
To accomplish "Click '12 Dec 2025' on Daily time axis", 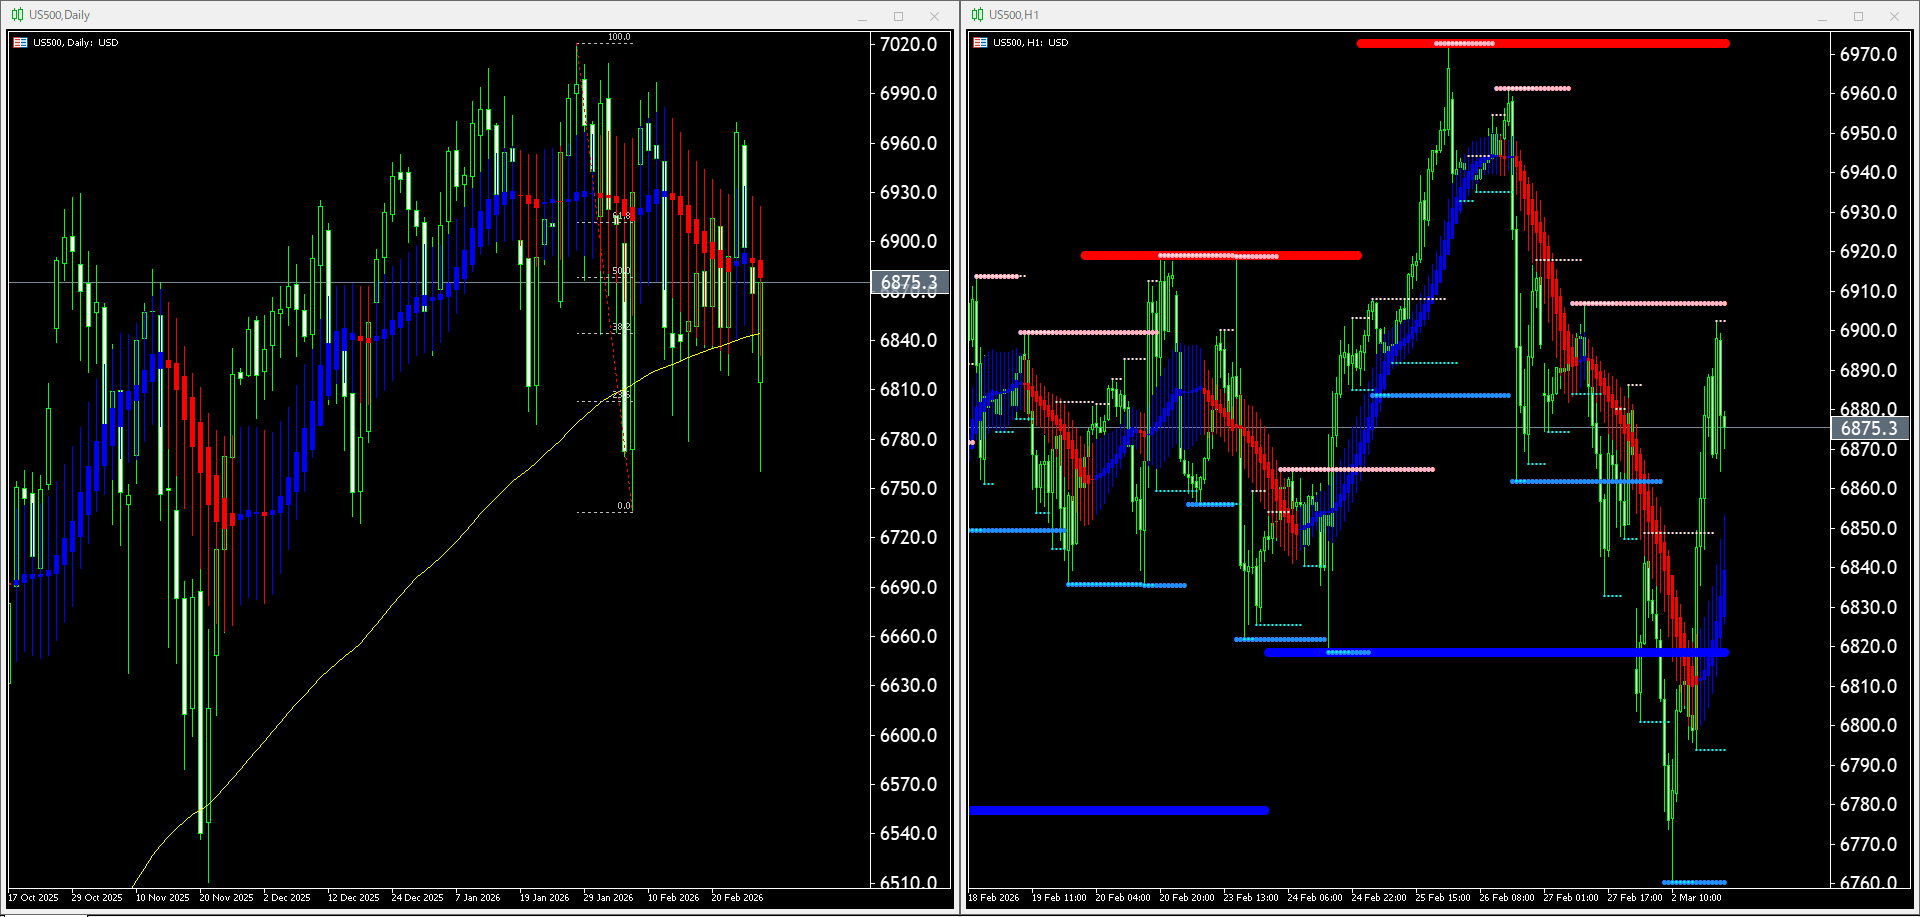I will click(x=354, y=898).
